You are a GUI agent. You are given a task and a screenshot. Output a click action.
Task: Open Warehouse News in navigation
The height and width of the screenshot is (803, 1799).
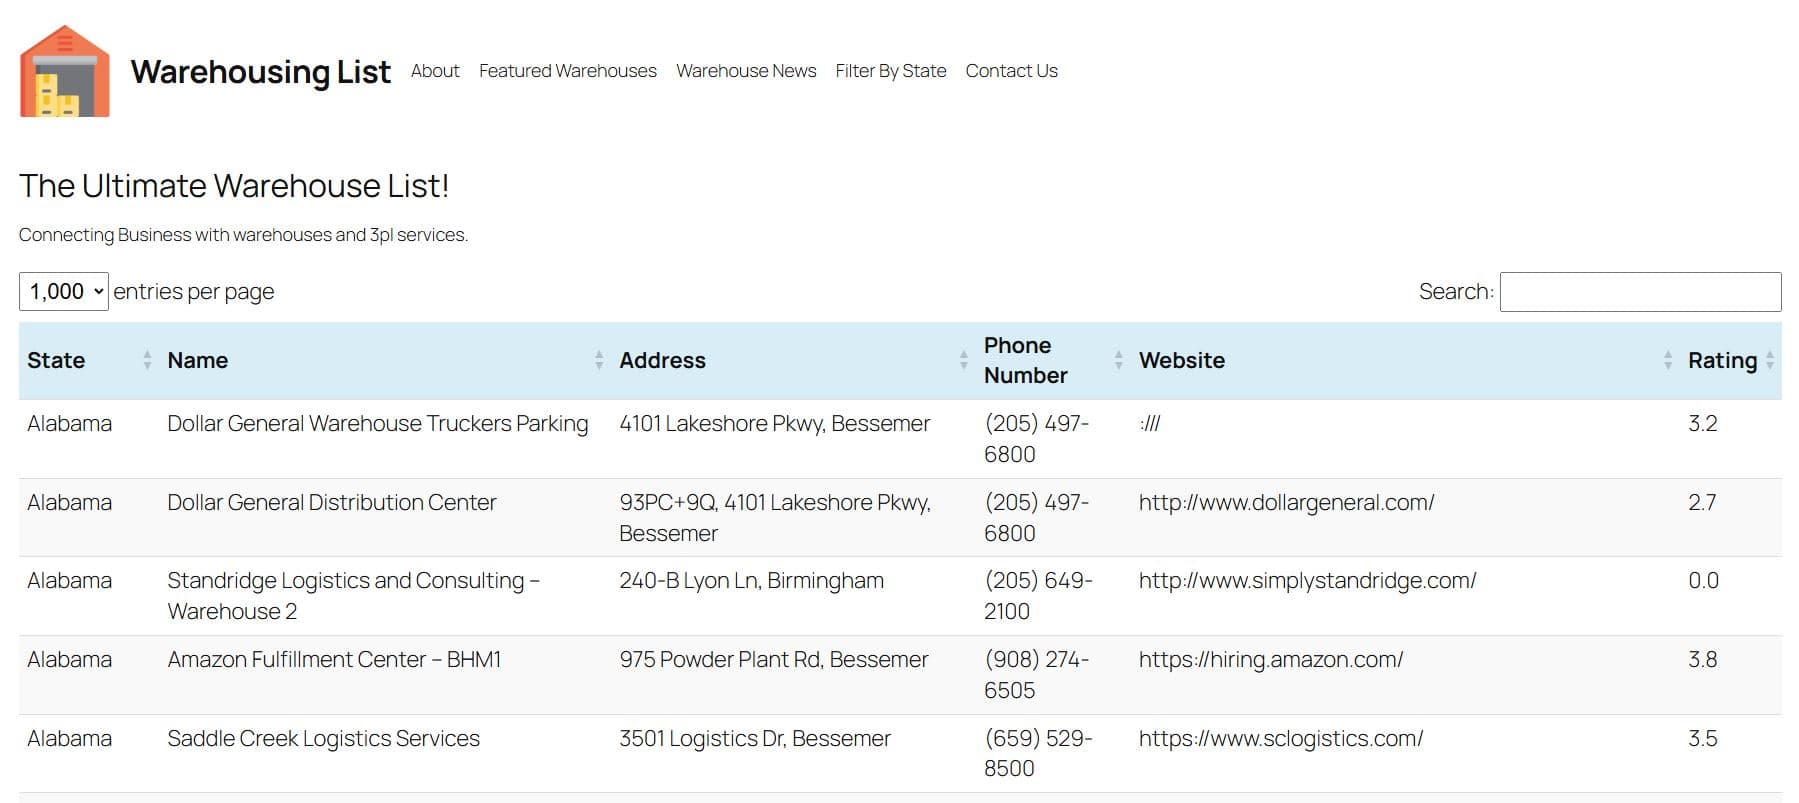point(746,71)
